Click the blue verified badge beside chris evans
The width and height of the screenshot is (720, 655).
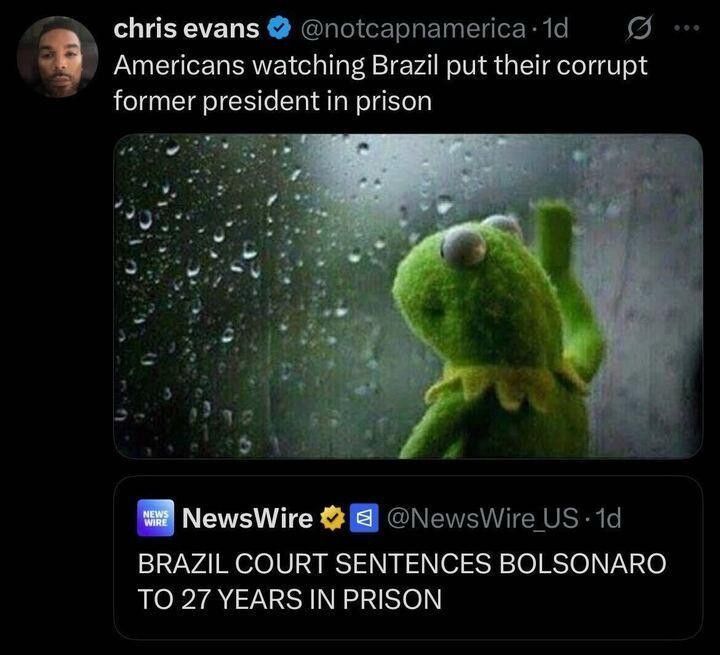(279, 29)
